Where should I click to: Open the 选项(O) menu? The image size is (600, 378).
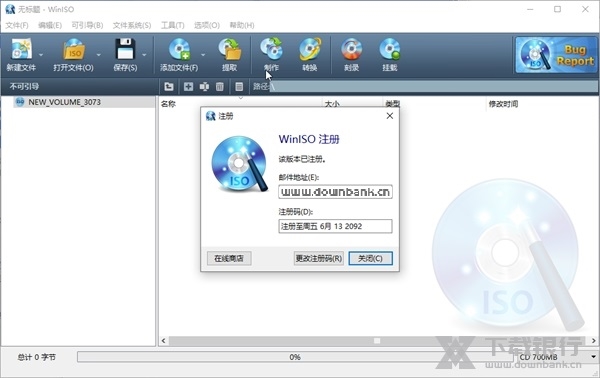(207, 25)
